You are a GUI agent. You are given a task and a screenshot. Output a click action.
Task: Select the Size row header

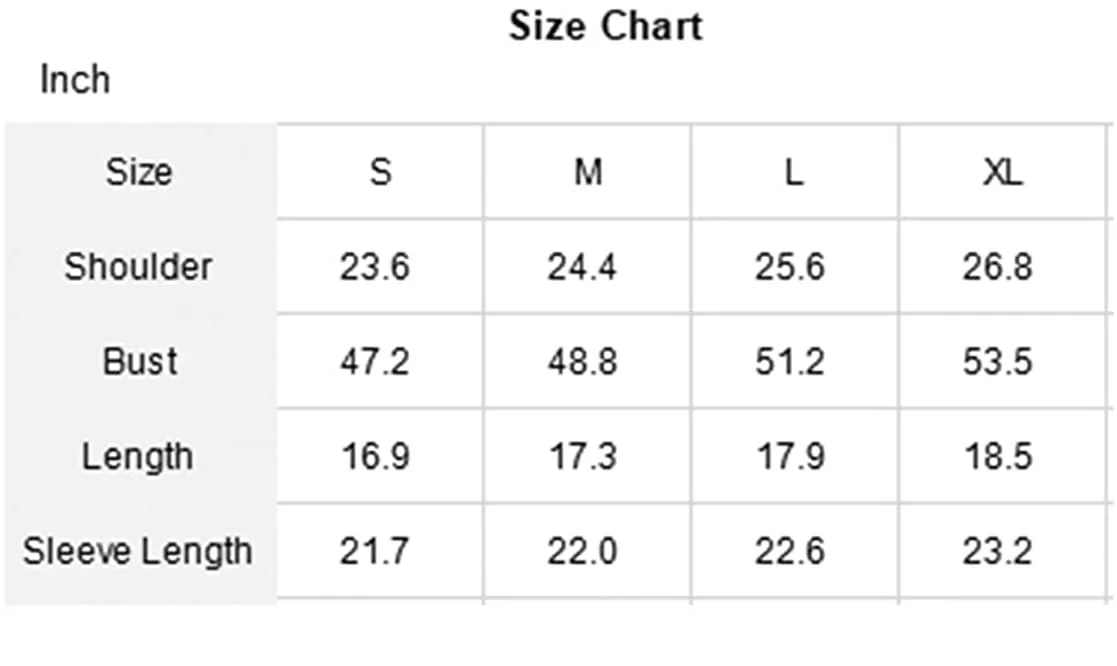[x=139, y=172]
